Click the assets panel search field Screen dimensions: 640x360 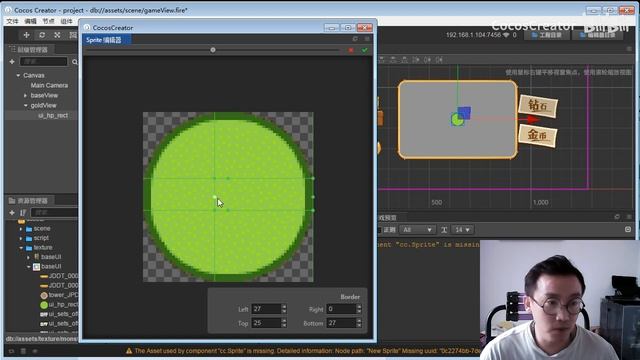pyautogui.click(x=54, y=213)
